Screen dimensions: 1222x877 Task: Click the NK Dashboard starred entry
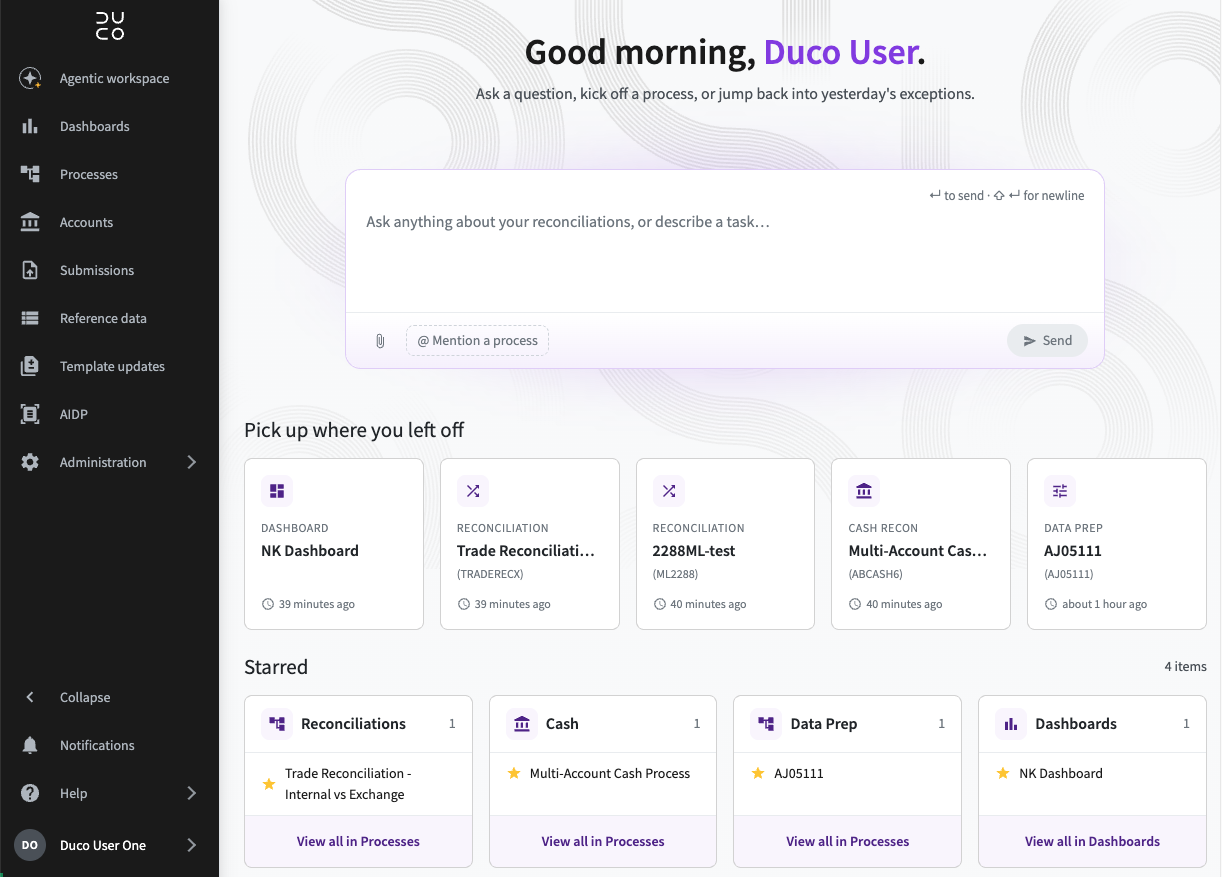click(x=1061, y=773)
